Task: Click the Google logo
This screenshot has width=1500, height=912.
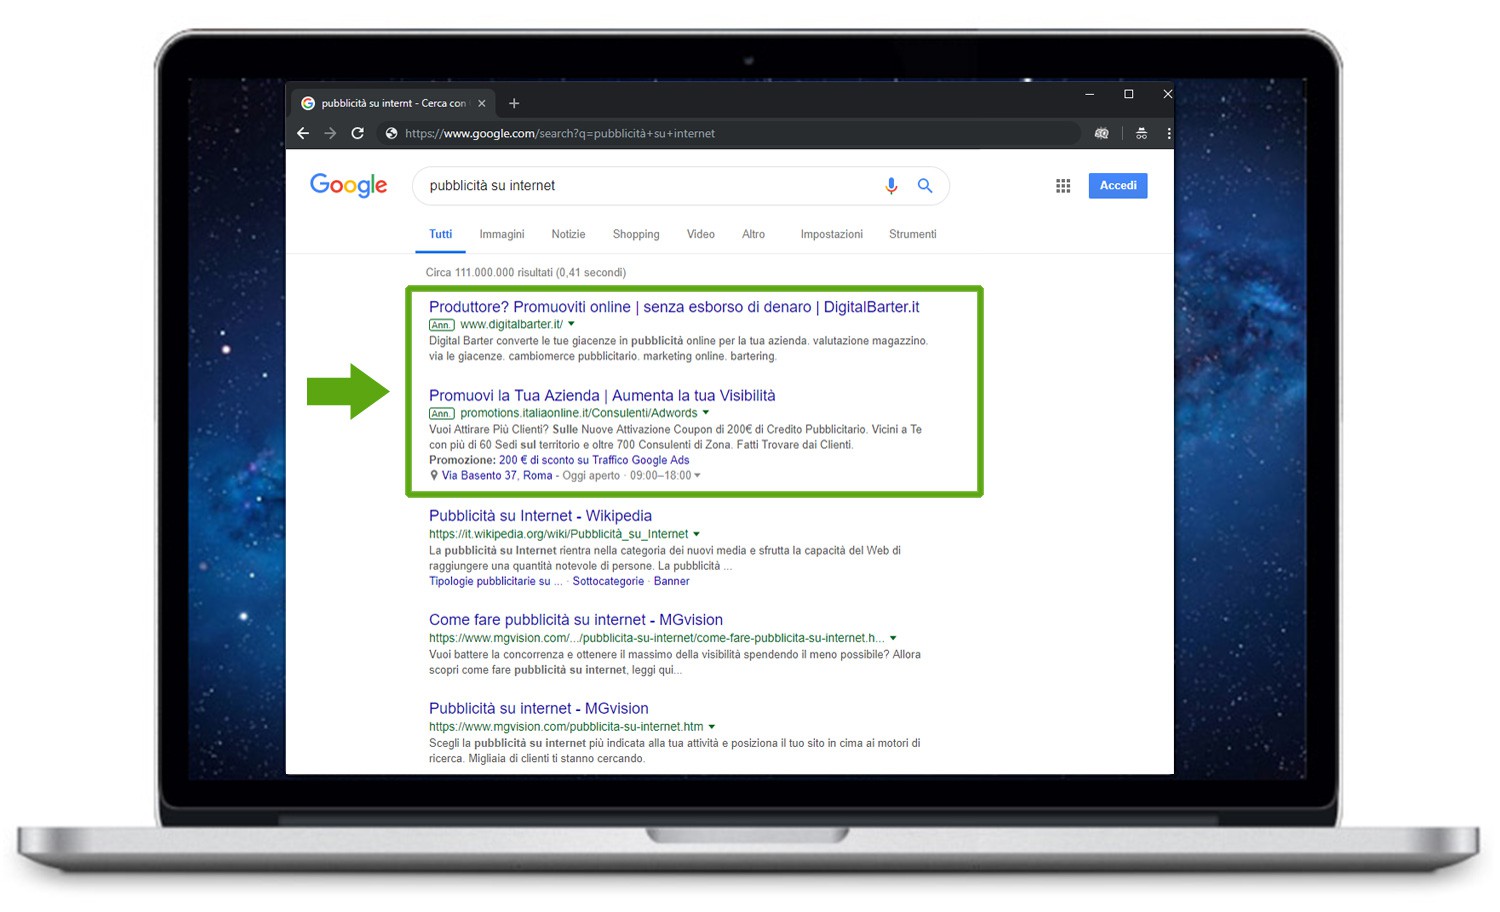Action: click(x=348, y=185)
